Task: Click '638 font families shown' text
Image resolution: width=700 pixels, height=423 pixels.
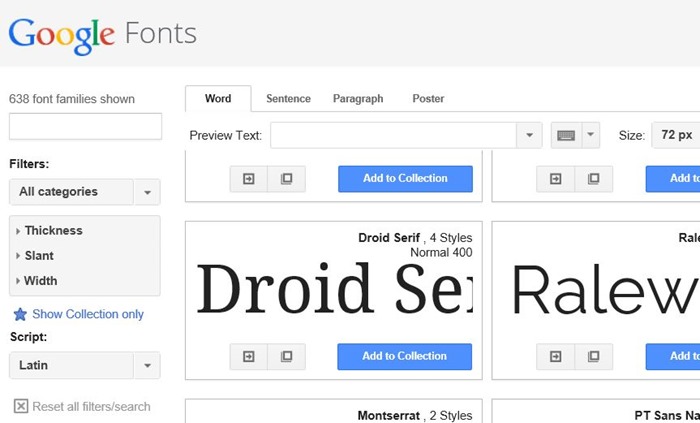Action: [72, 99]
